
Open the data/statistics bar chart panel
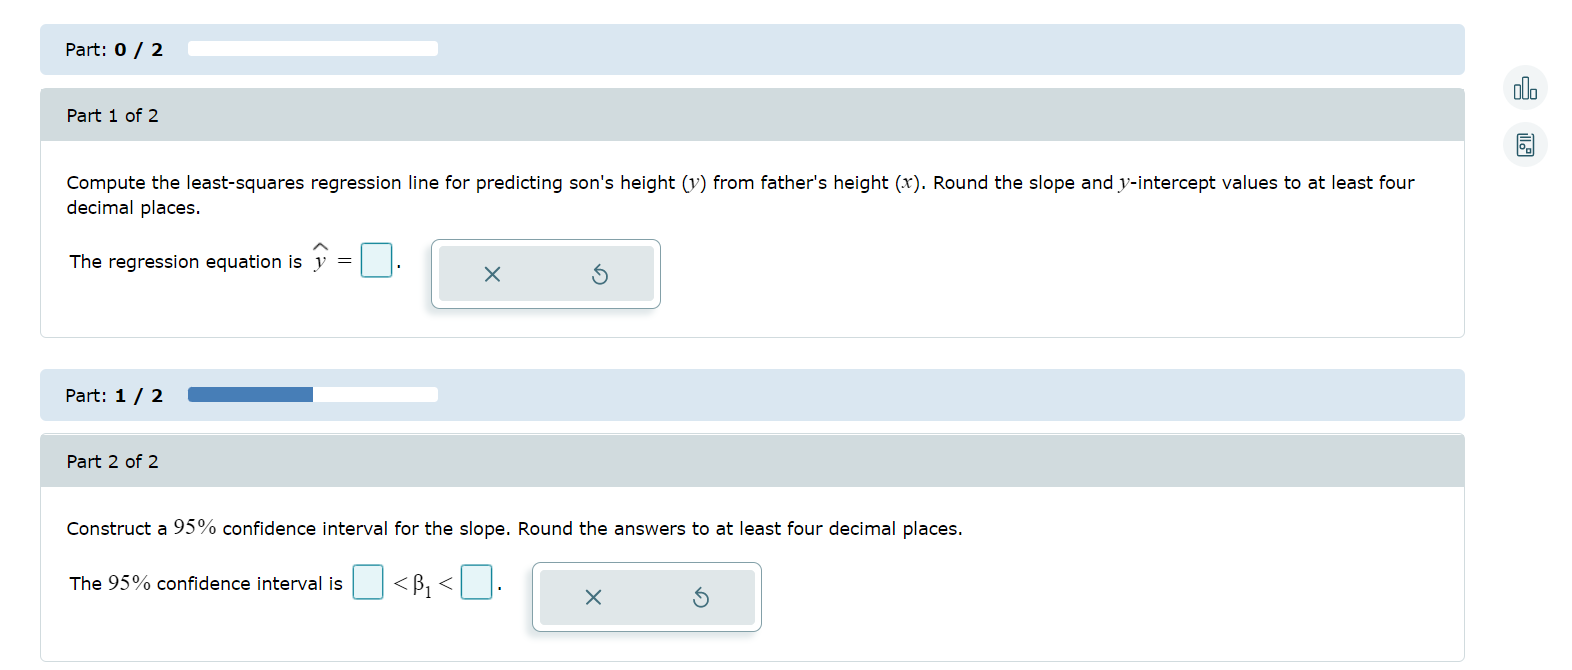[1524, 88]
